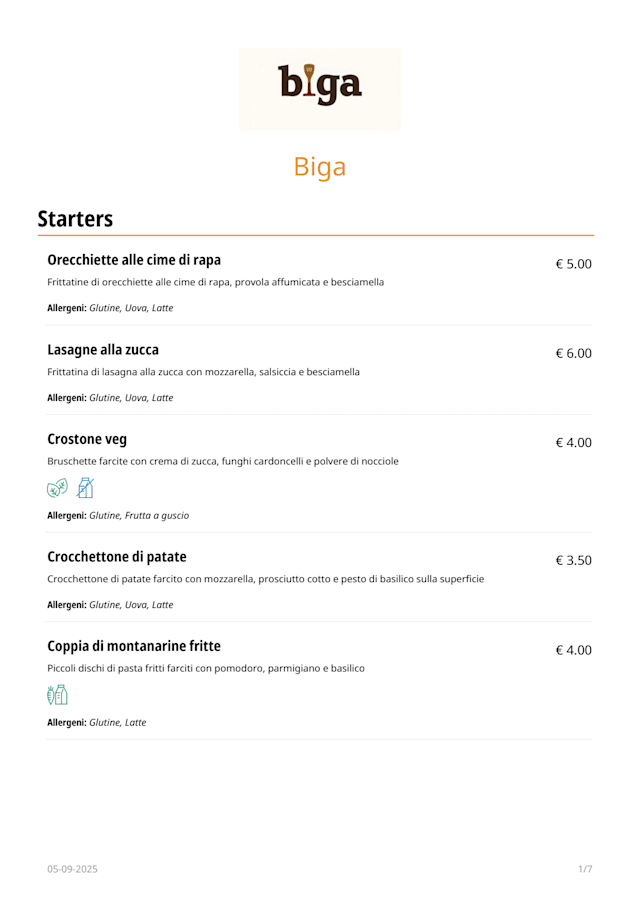Click the € 5.00 price
Viewport: 640px width, 905px height.
574,264
